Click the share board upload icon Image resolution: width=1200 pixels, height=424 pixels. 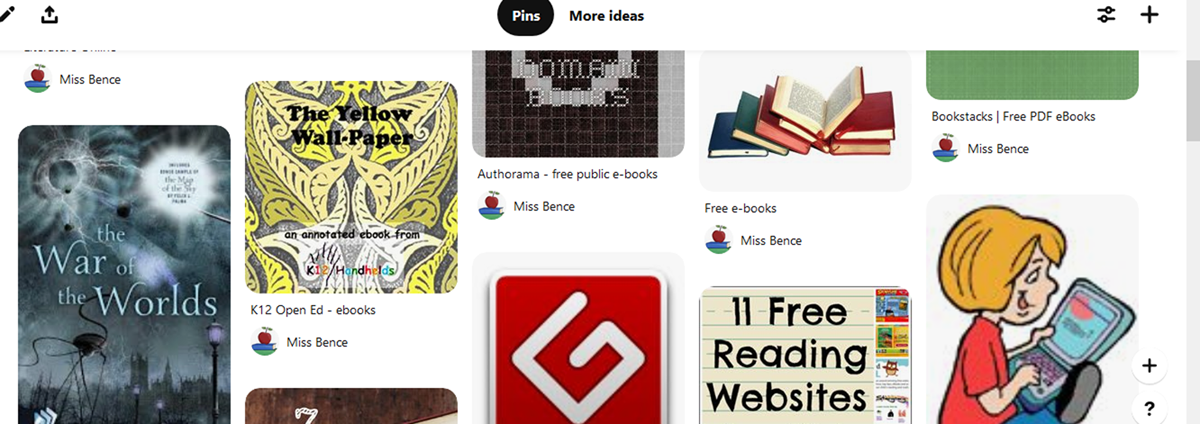point(50,15)
